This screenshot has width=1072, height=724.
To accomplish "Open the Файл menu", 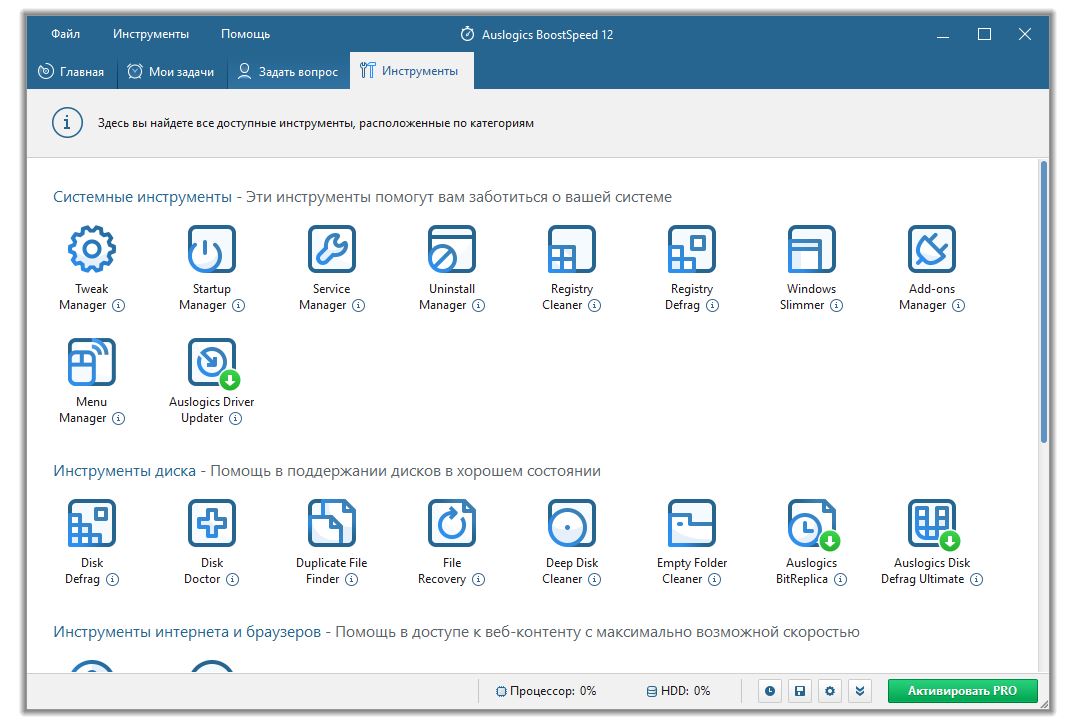I will click(66, 33).
